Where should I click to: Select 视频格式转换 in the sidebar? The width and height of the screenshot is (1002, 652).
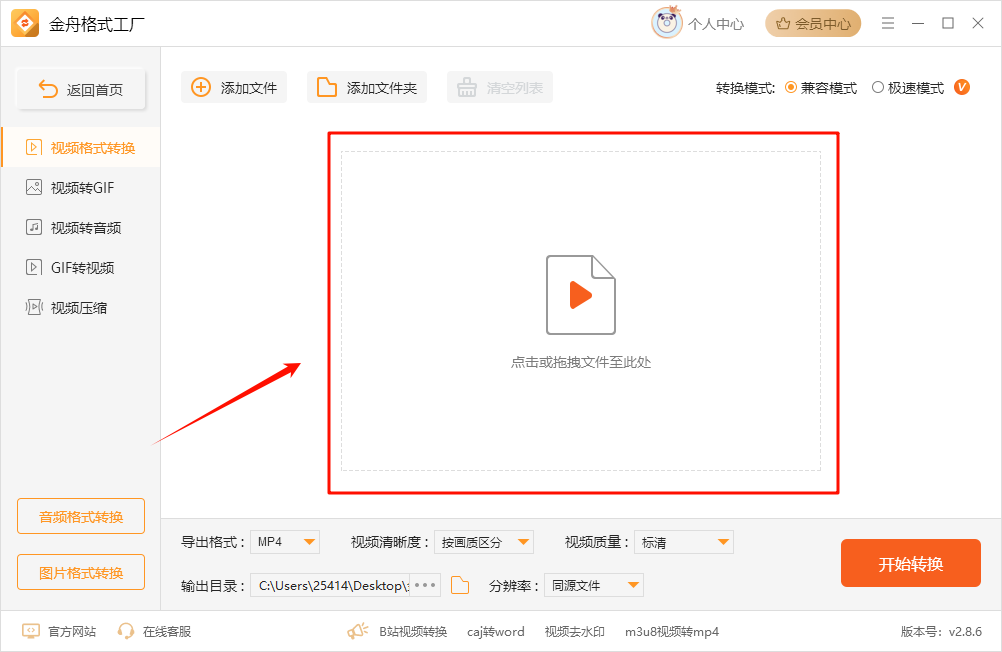click(81, 148)
